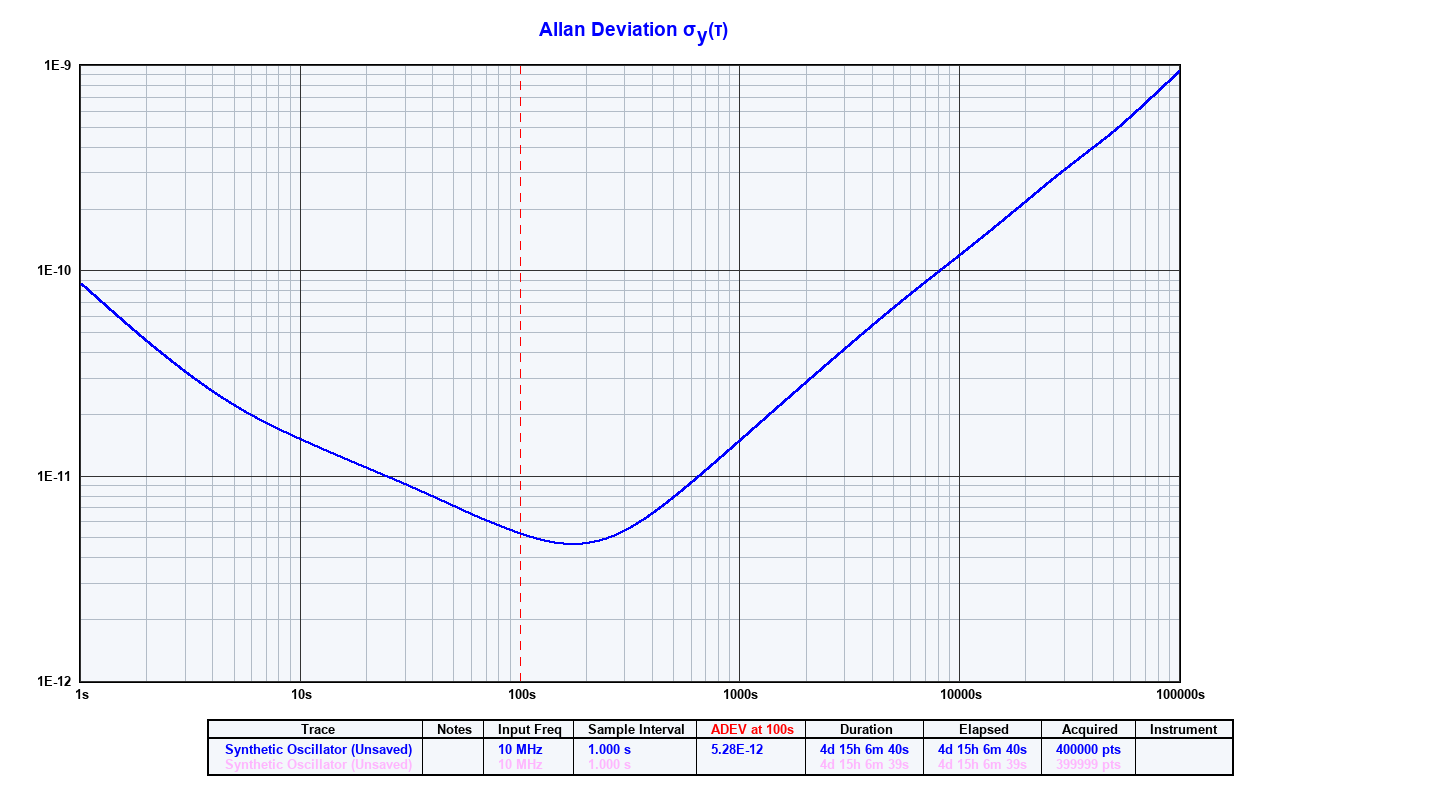Click the 10s x-axis label
The width and height of the screenshot is (1440, 808).
click(301, 694)
